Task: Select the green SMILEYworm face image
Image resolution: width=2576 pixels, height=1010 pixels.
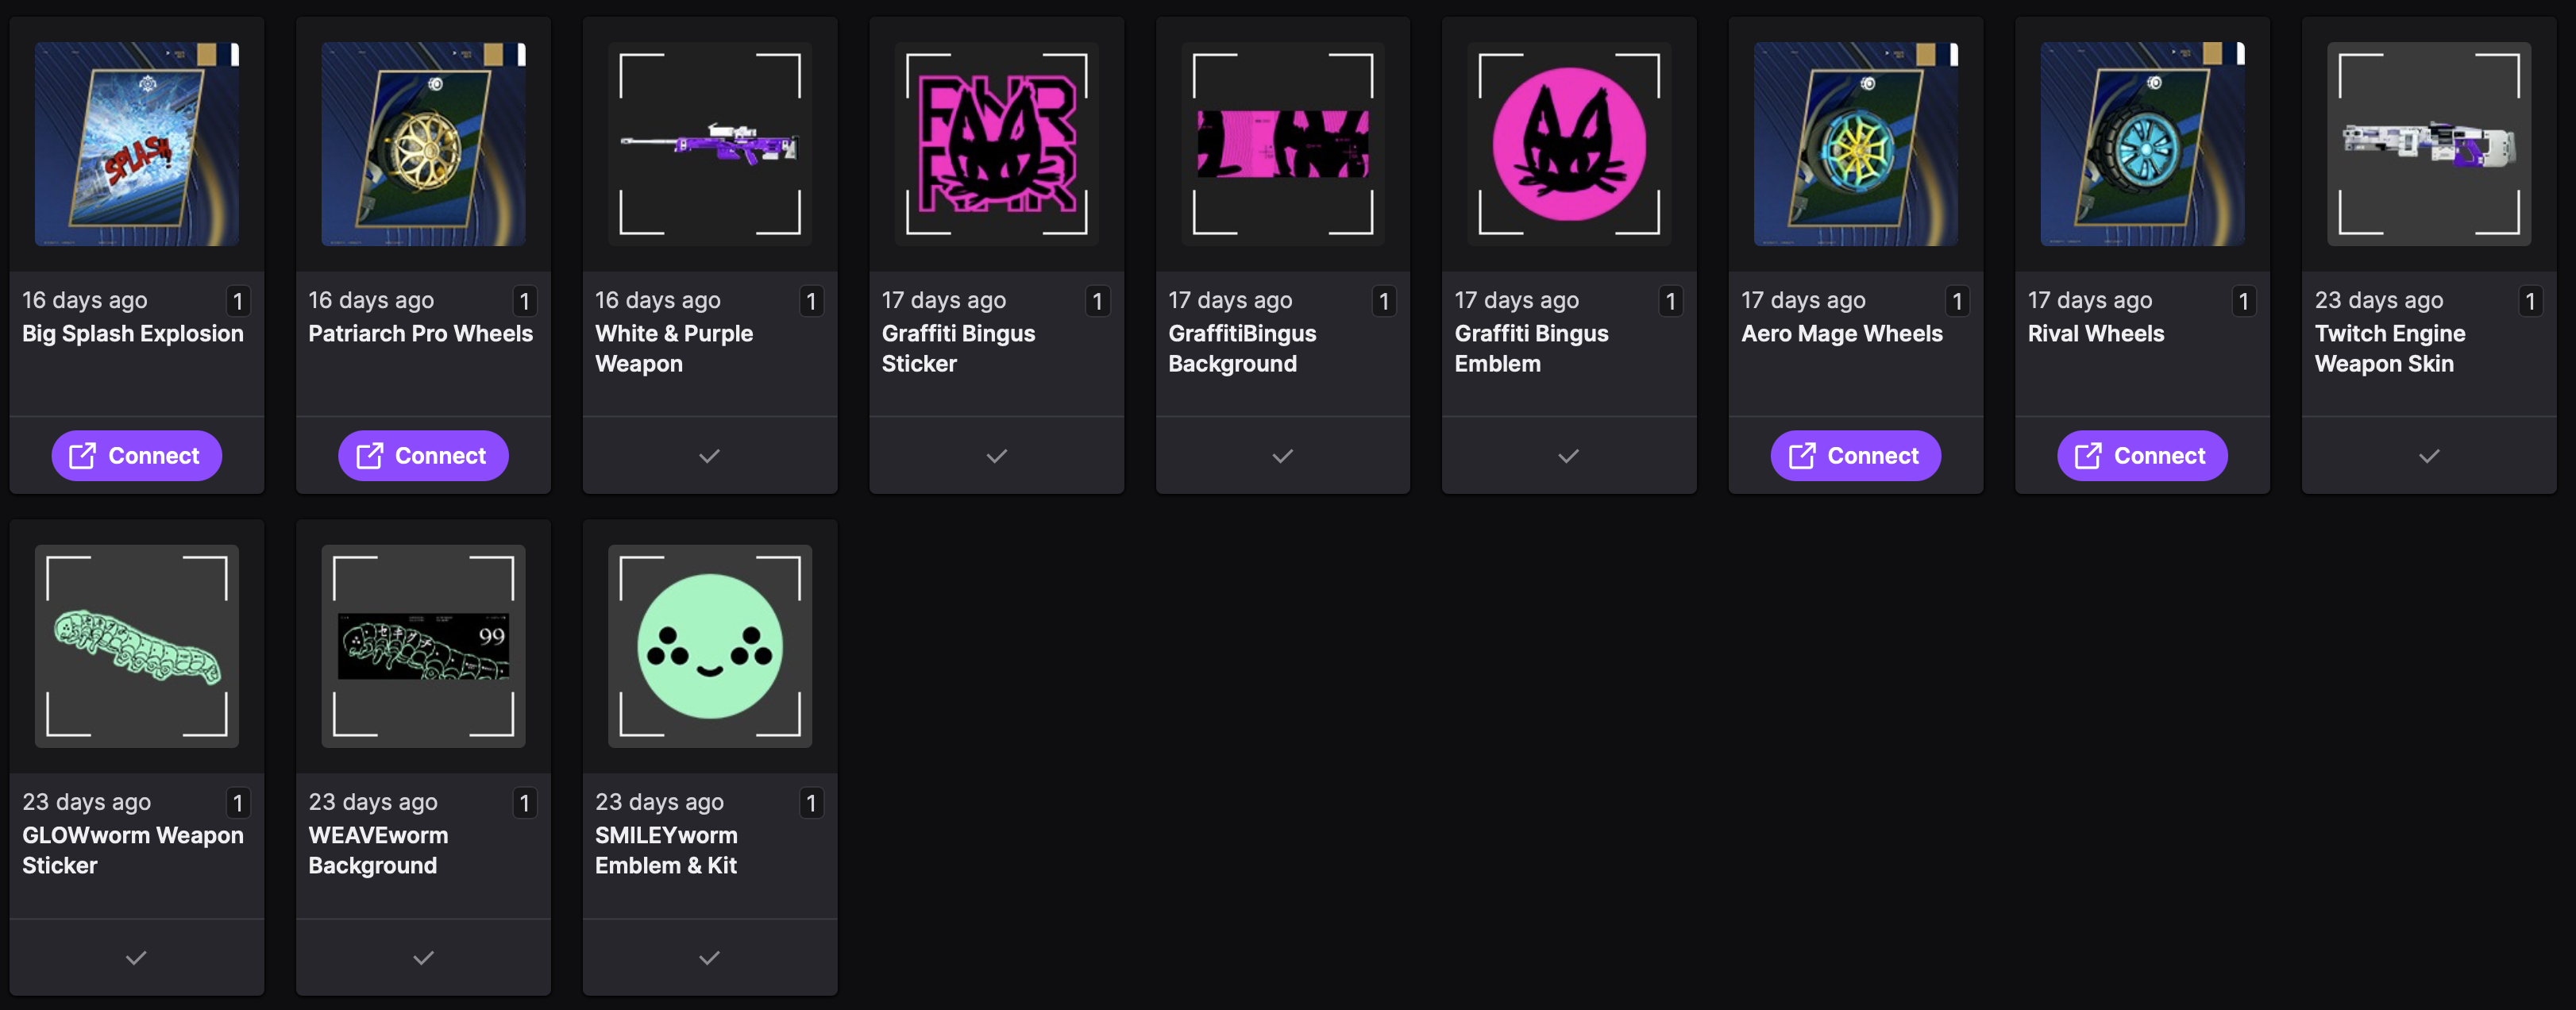Action: (x=709, y=646)
